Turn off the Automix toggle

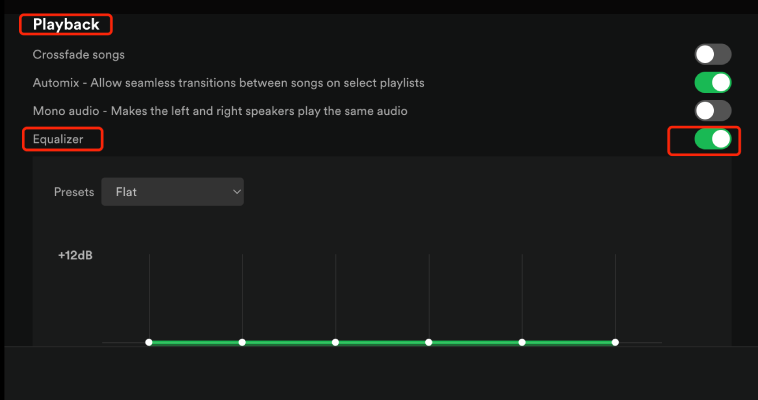click(713, 82)
